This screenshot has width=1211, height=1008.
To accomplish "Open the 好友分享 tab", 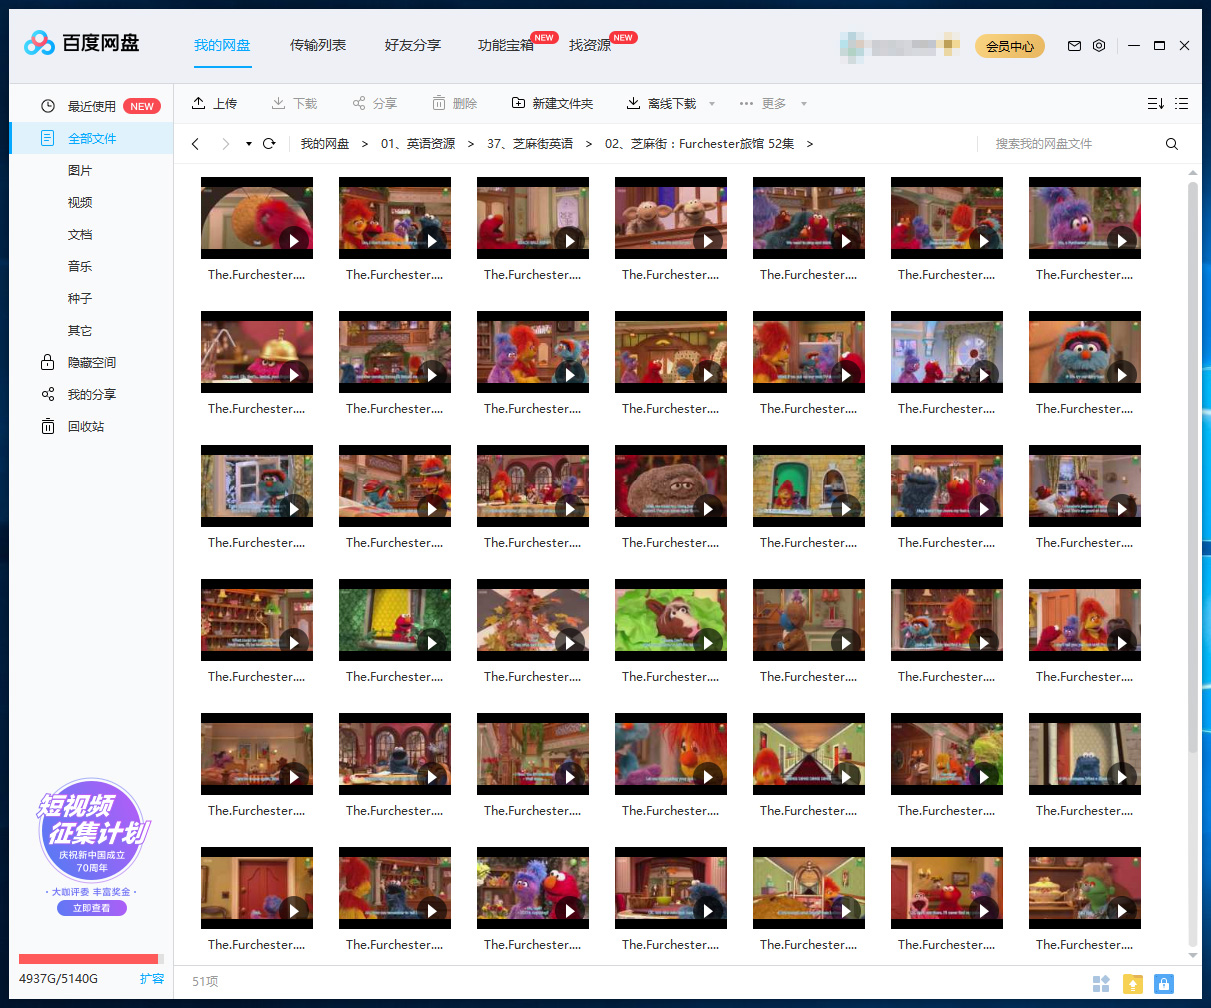I will [413, 45].
